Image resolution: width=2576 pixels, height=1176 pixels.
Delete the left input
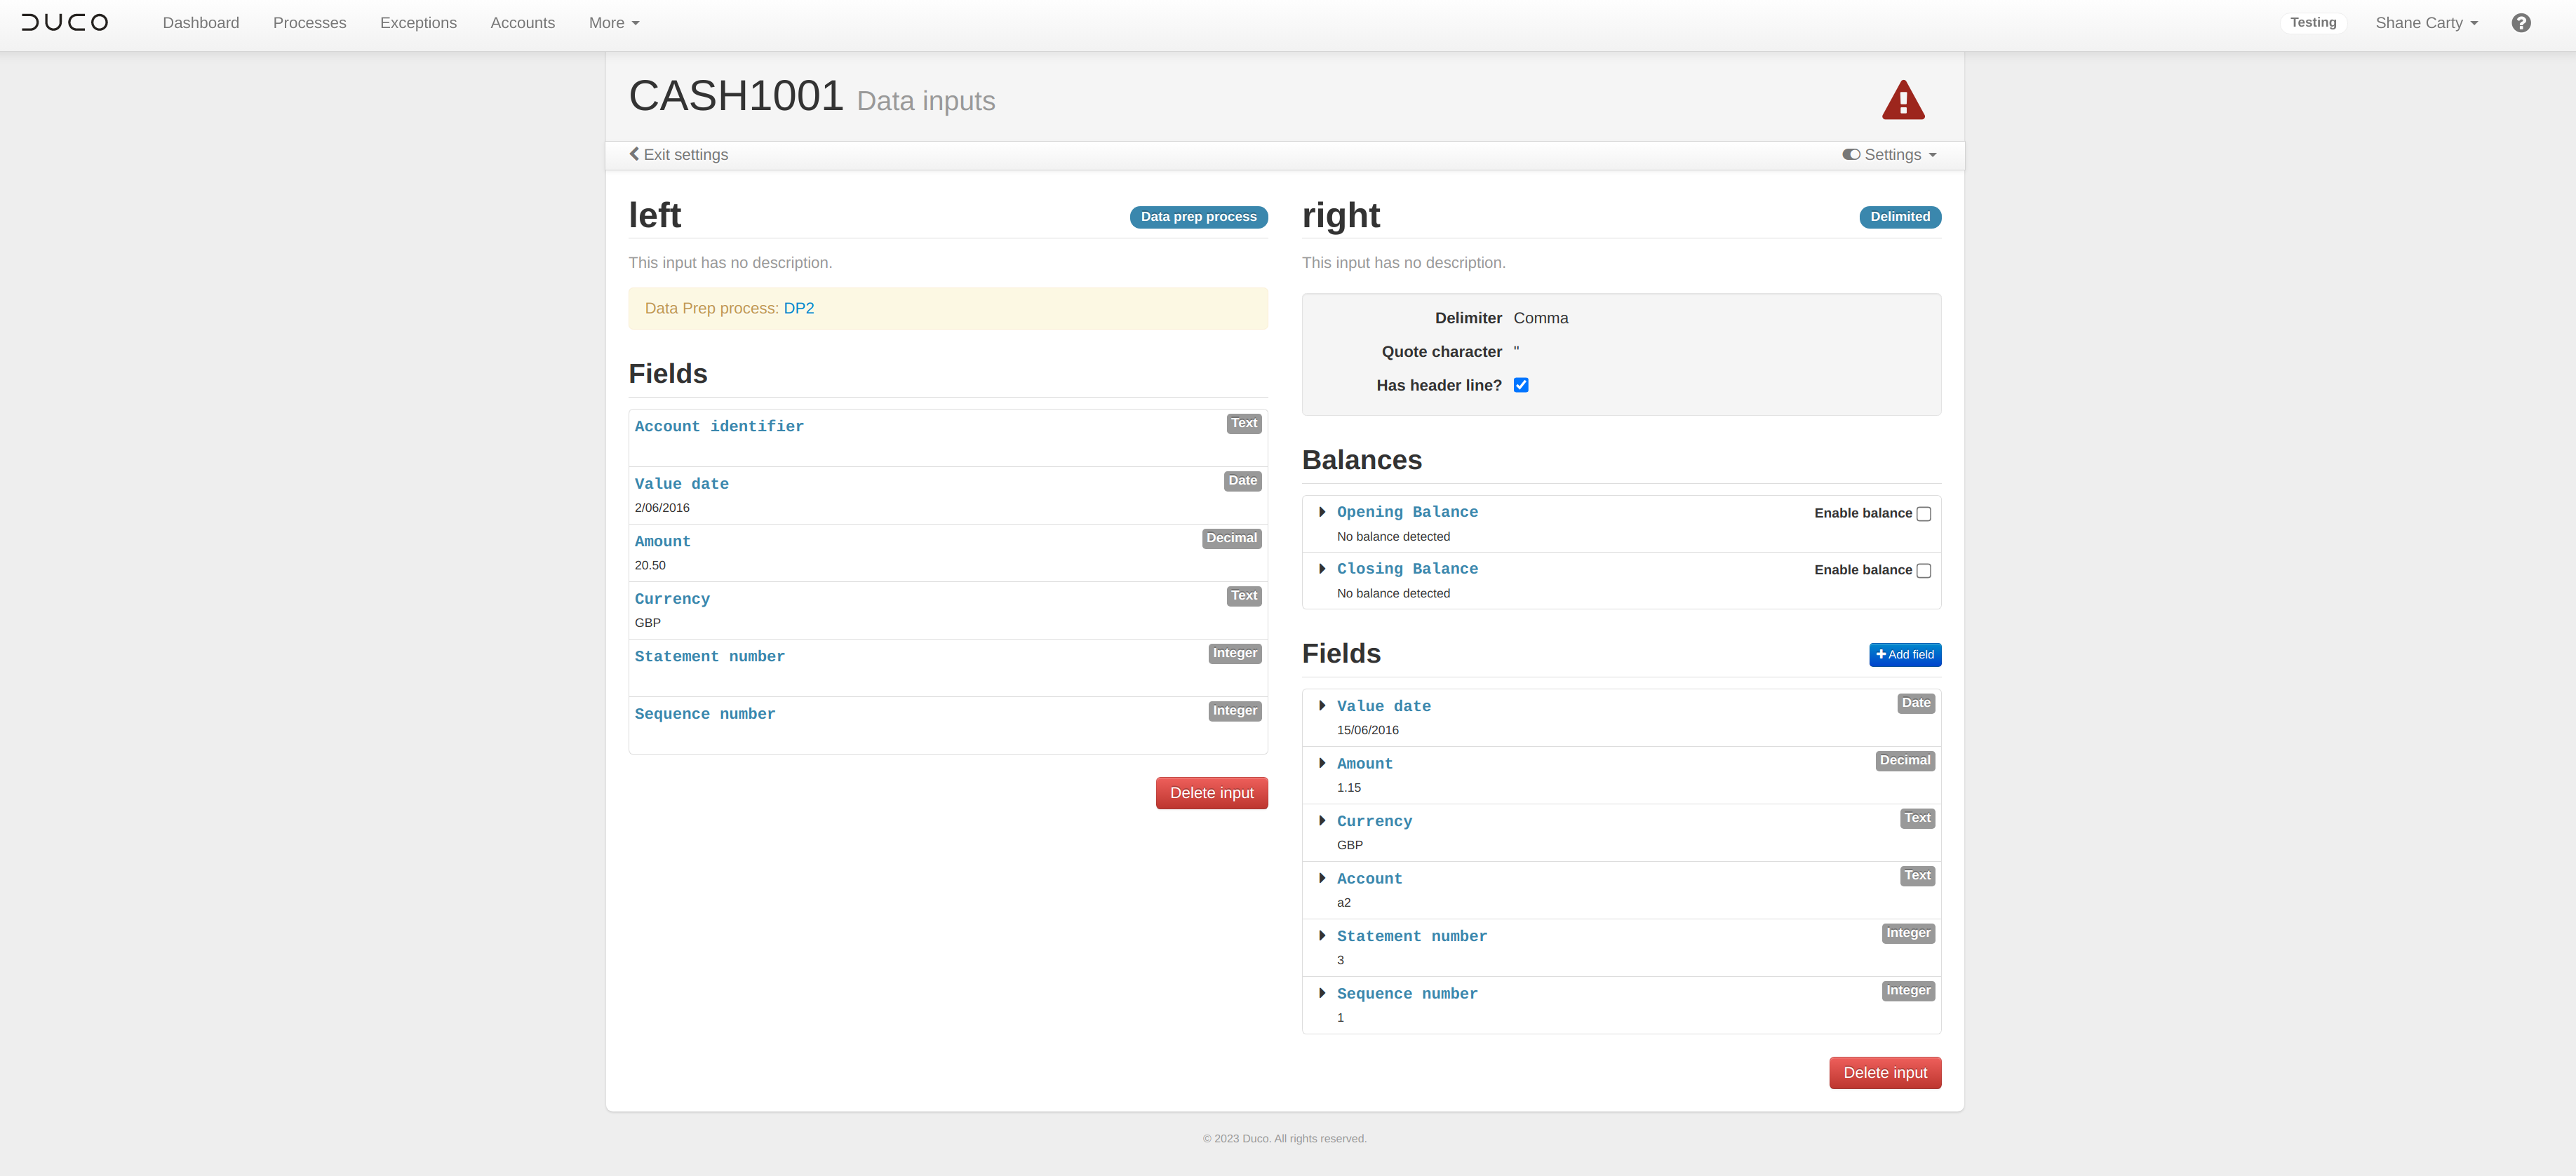[1211, 793]
